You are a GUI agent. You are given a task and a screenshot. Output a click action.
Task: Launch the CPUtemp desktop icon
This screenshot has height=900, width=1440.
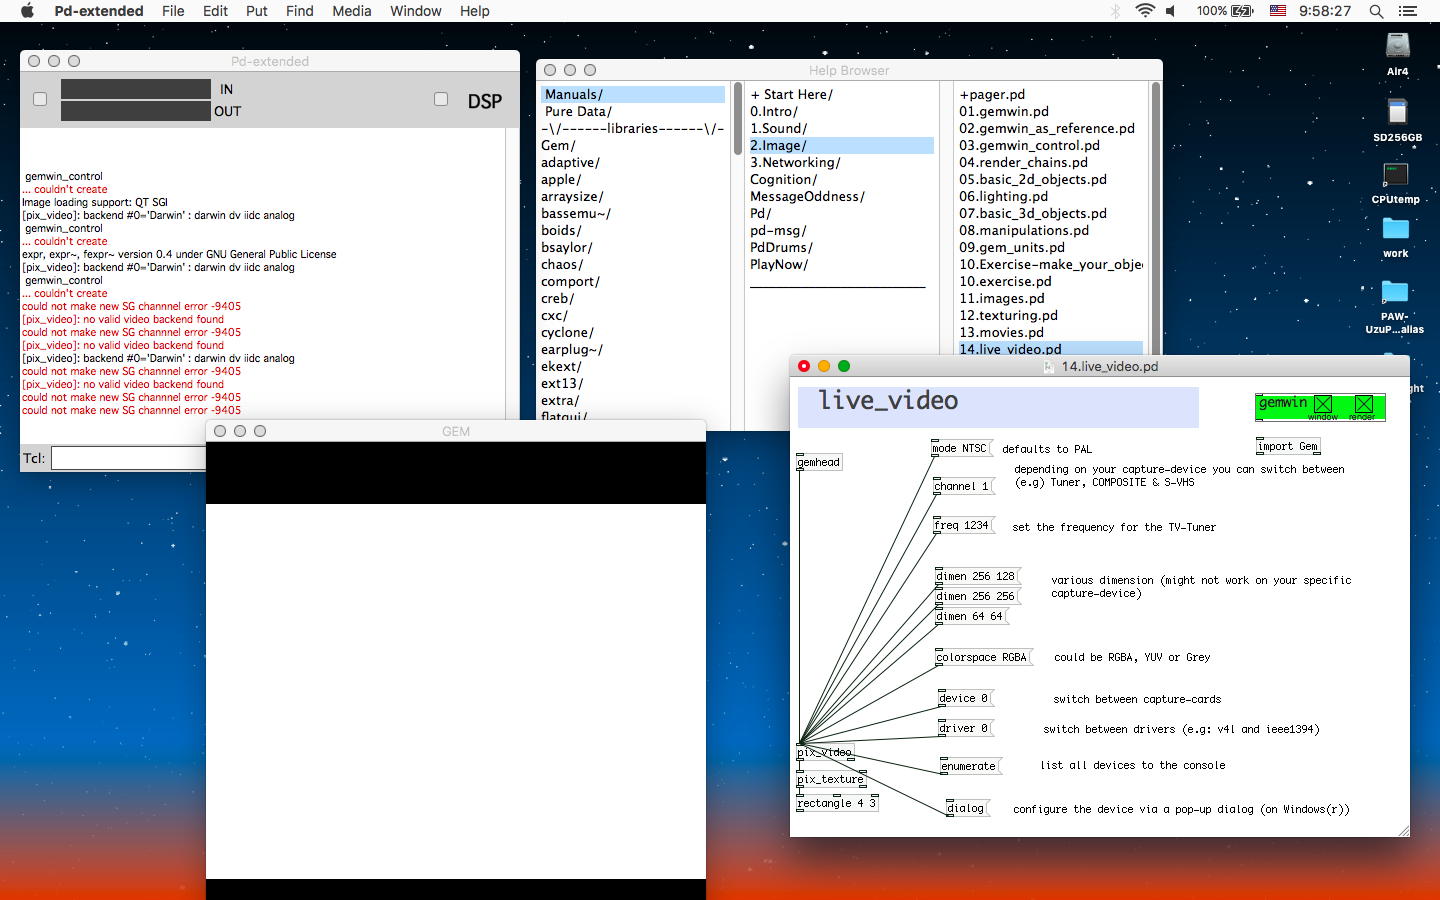(1395, 175)
